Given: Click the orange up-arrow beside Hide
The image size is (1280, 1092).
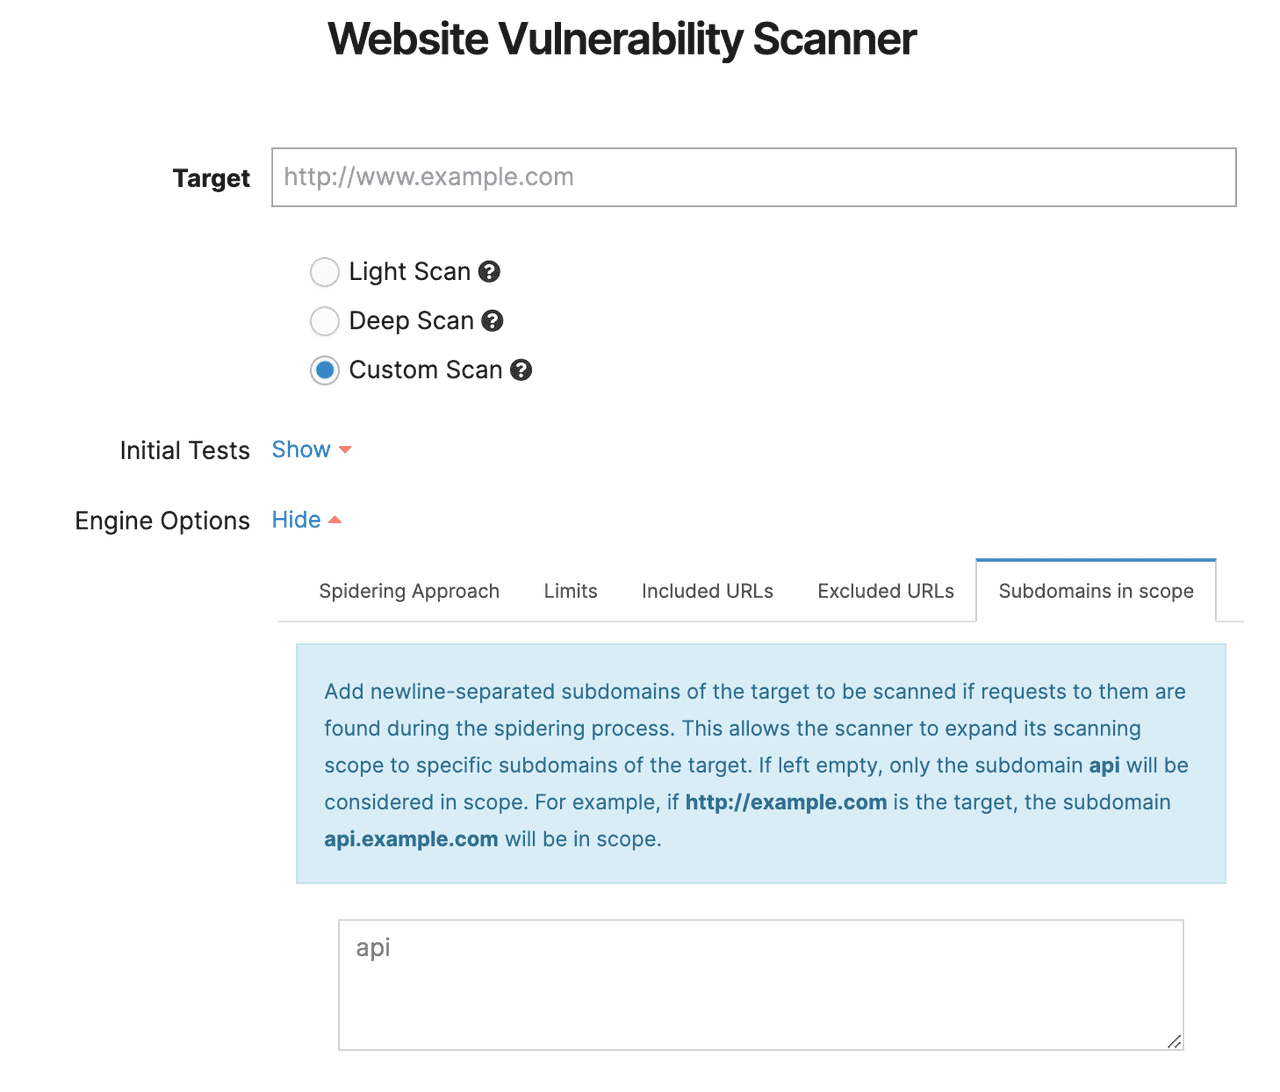Looking at the screenshot, I should (336, 518).
